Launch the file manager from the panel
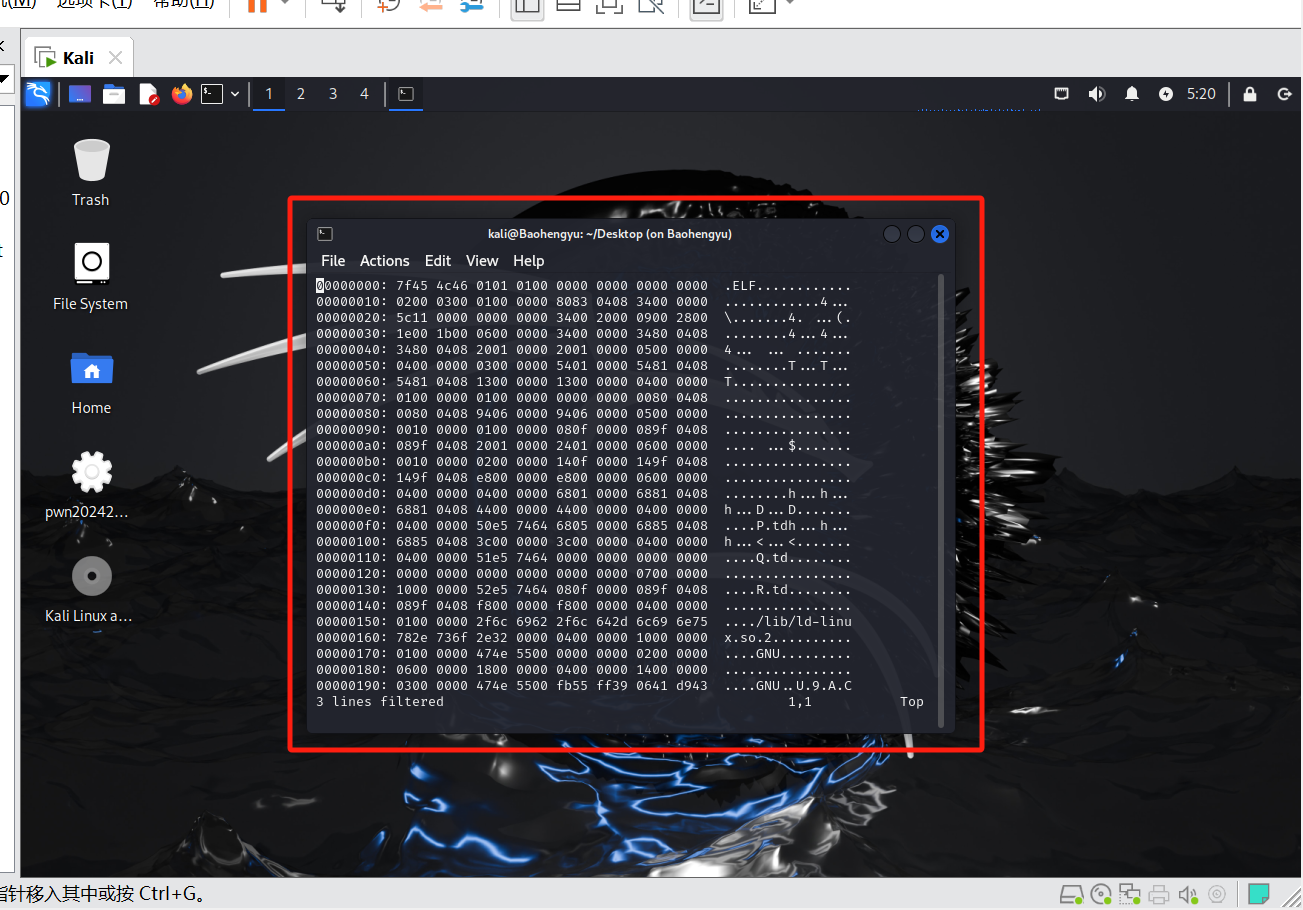1303x910 pixels. [114, 94]
